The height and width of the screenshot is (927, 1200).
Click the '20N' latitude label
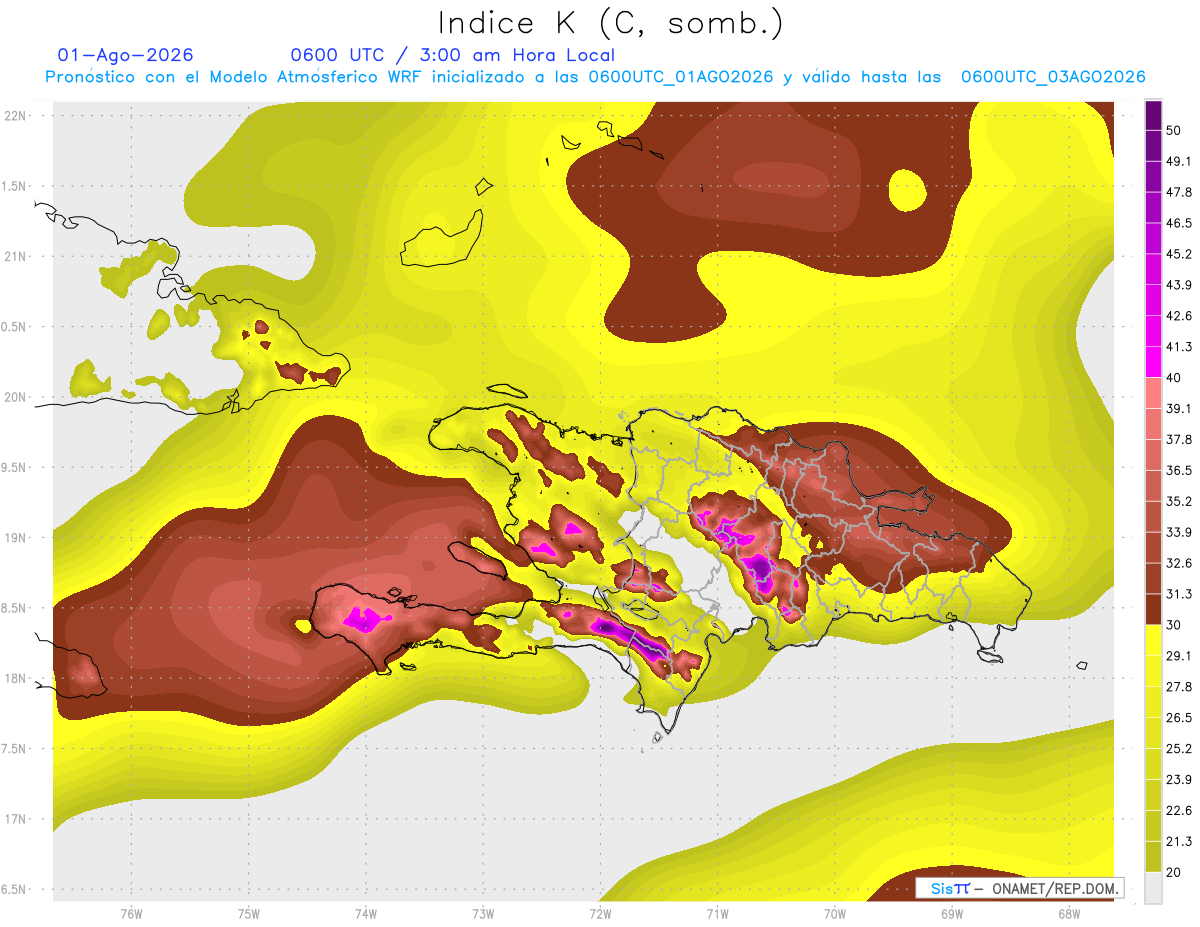(x=16, y=397)
